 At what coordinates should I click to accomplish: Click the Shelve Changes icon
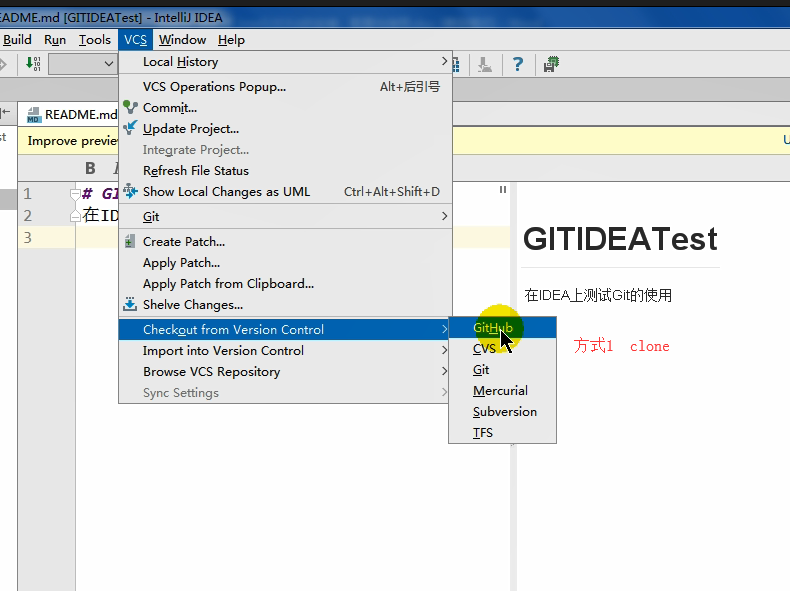(130, 304)
